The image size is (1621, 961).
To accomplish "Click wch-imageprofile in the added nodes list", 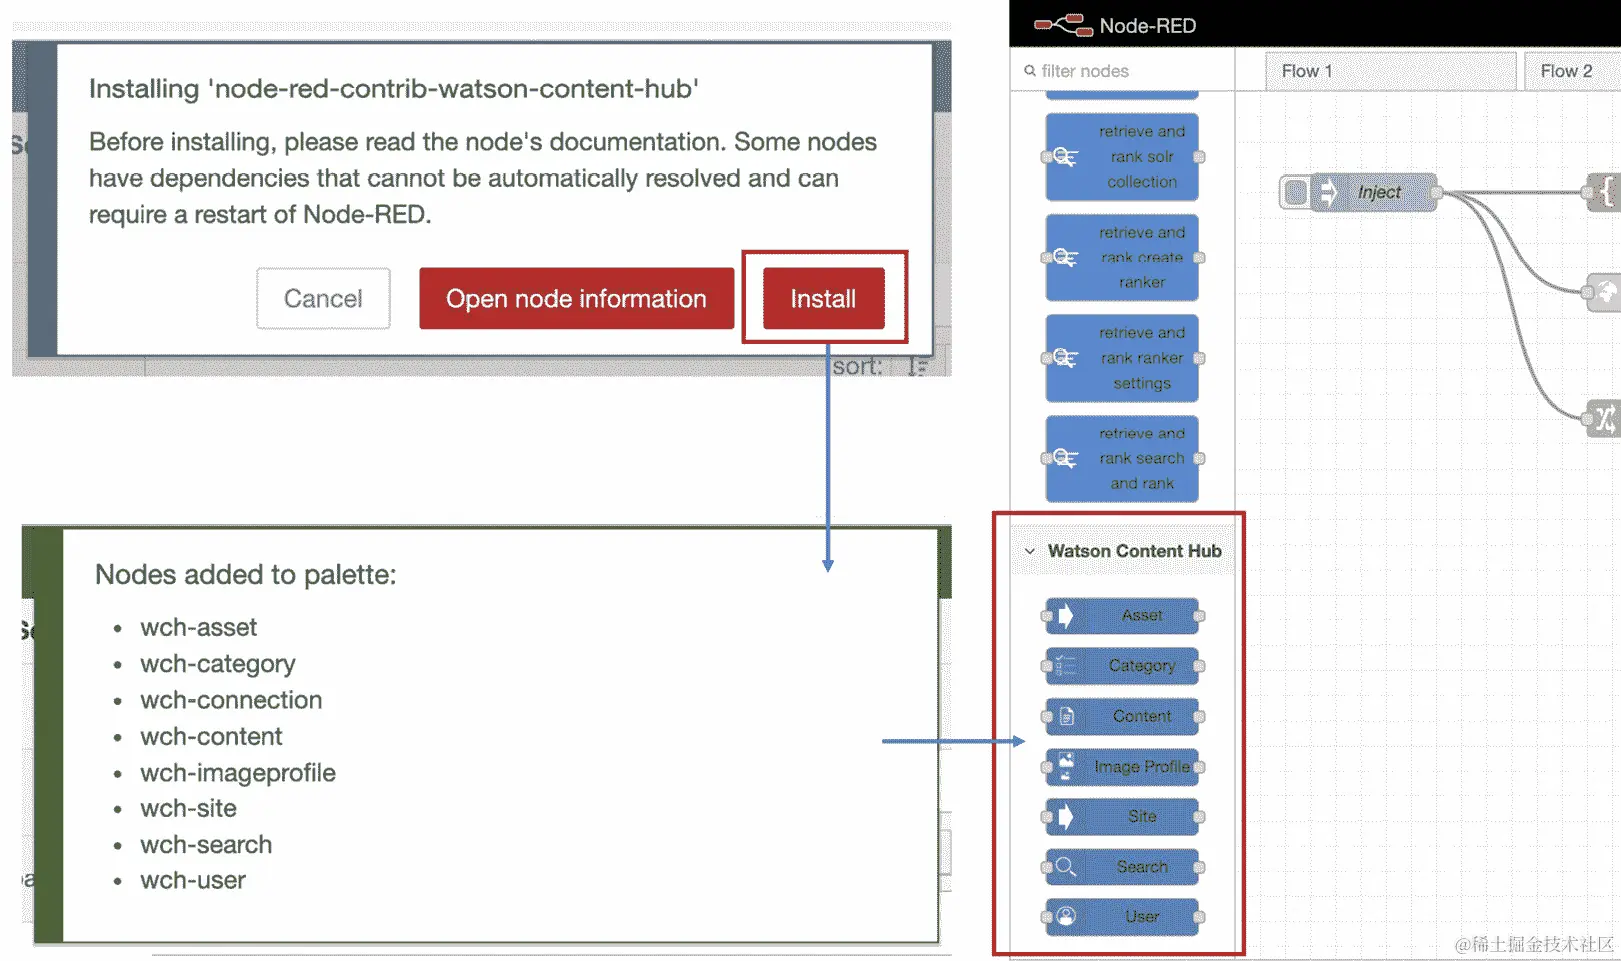I will click(238, 773).
